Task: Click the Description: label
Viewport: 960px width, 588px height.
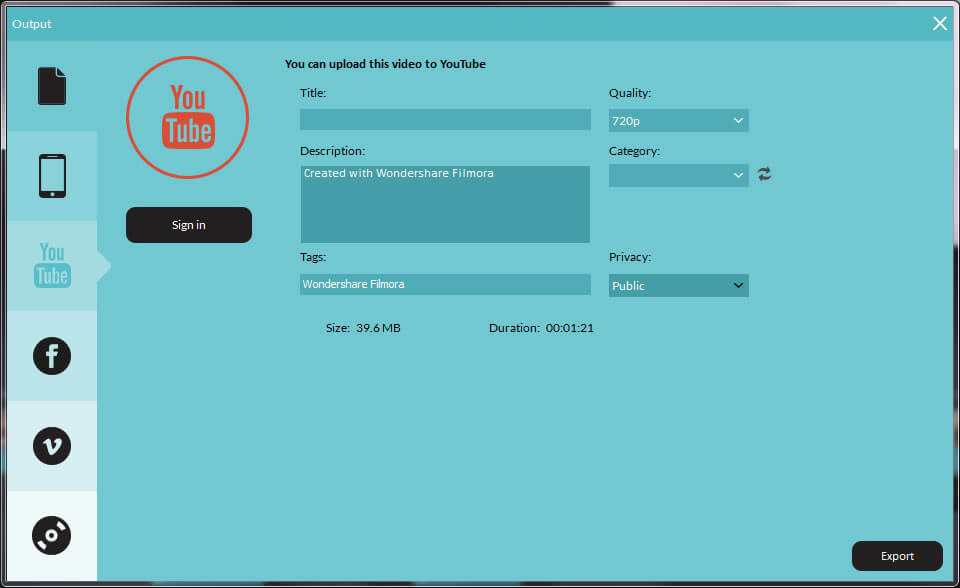Action: pos(332,151)
